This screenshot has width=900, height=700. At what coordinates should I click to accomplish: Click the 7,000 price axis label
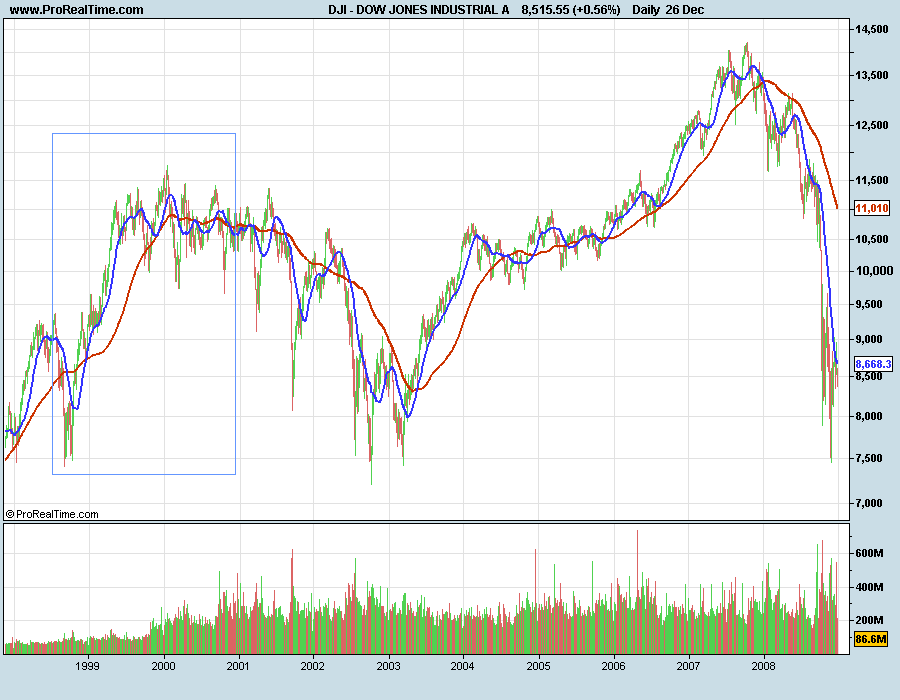(x=869, y=503)
